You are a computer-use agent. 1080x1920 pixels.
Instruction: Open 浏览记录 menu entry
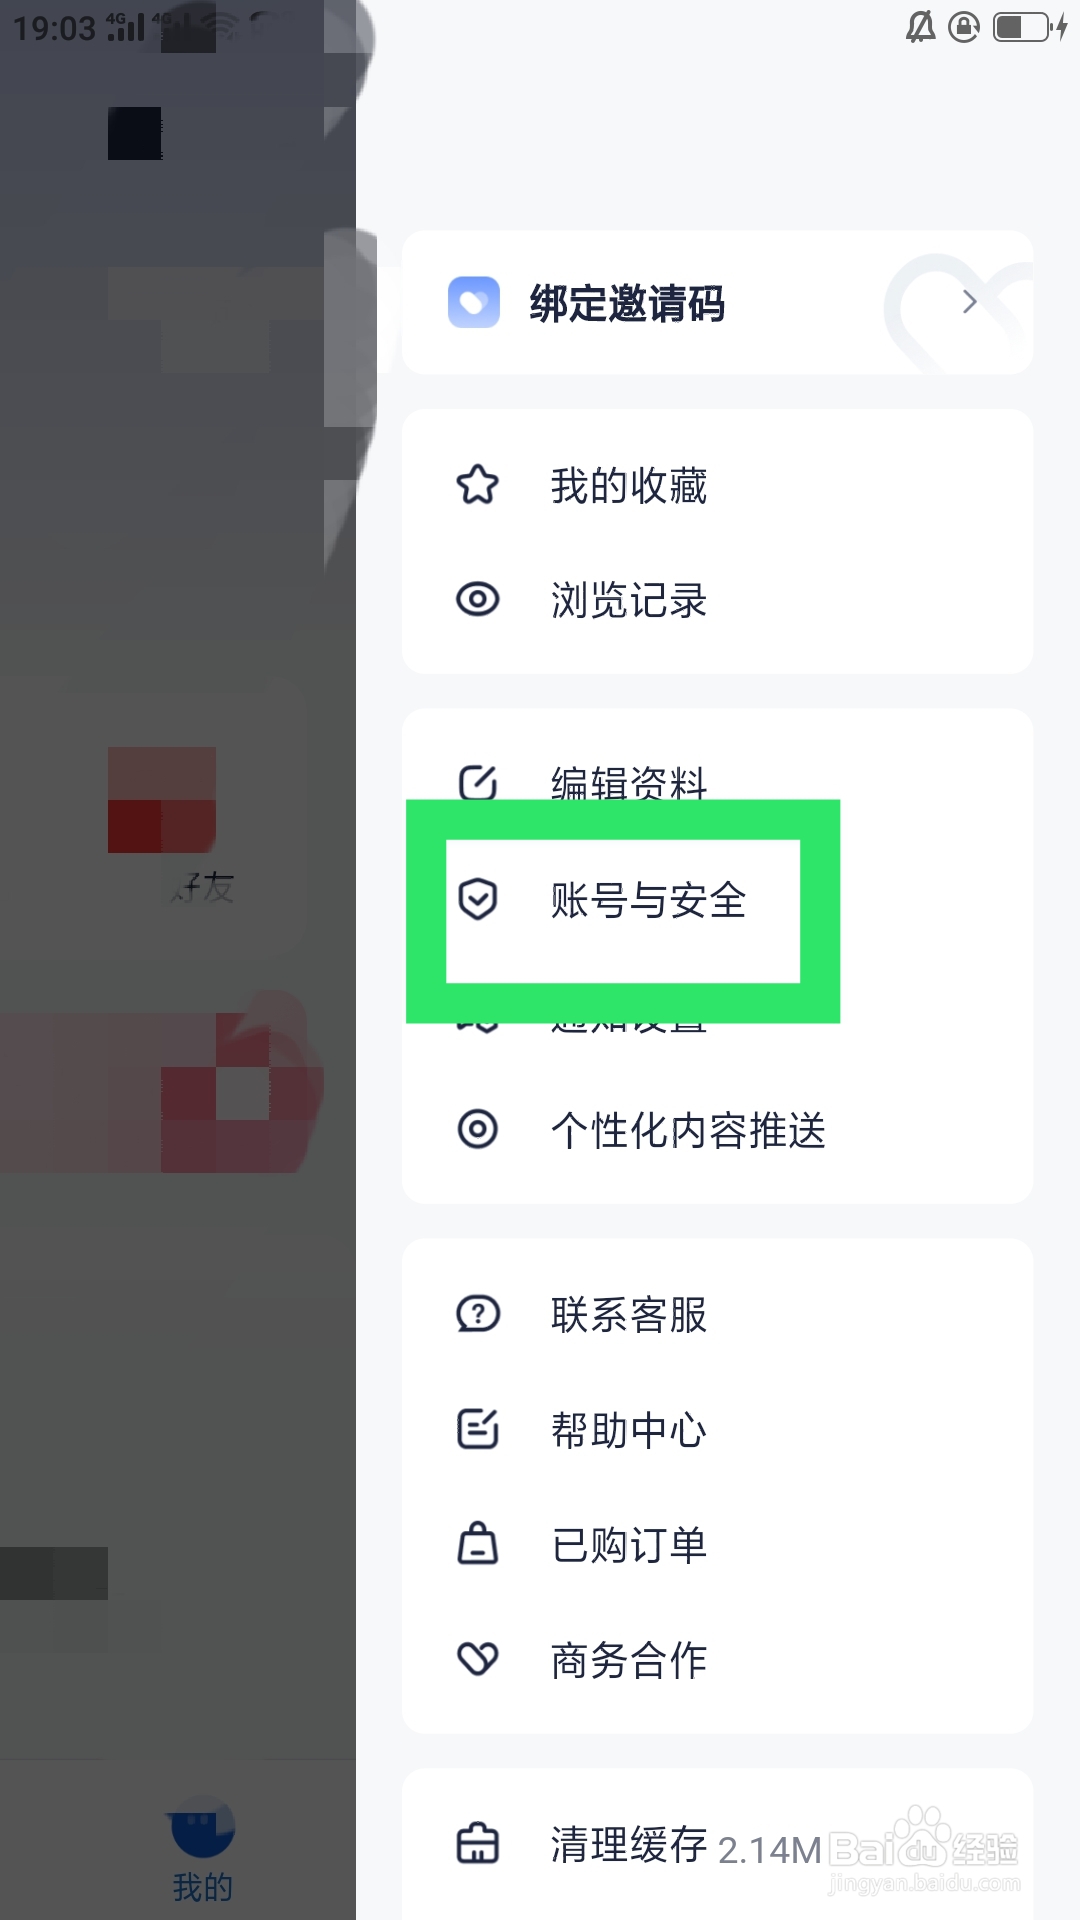(717, 600)
